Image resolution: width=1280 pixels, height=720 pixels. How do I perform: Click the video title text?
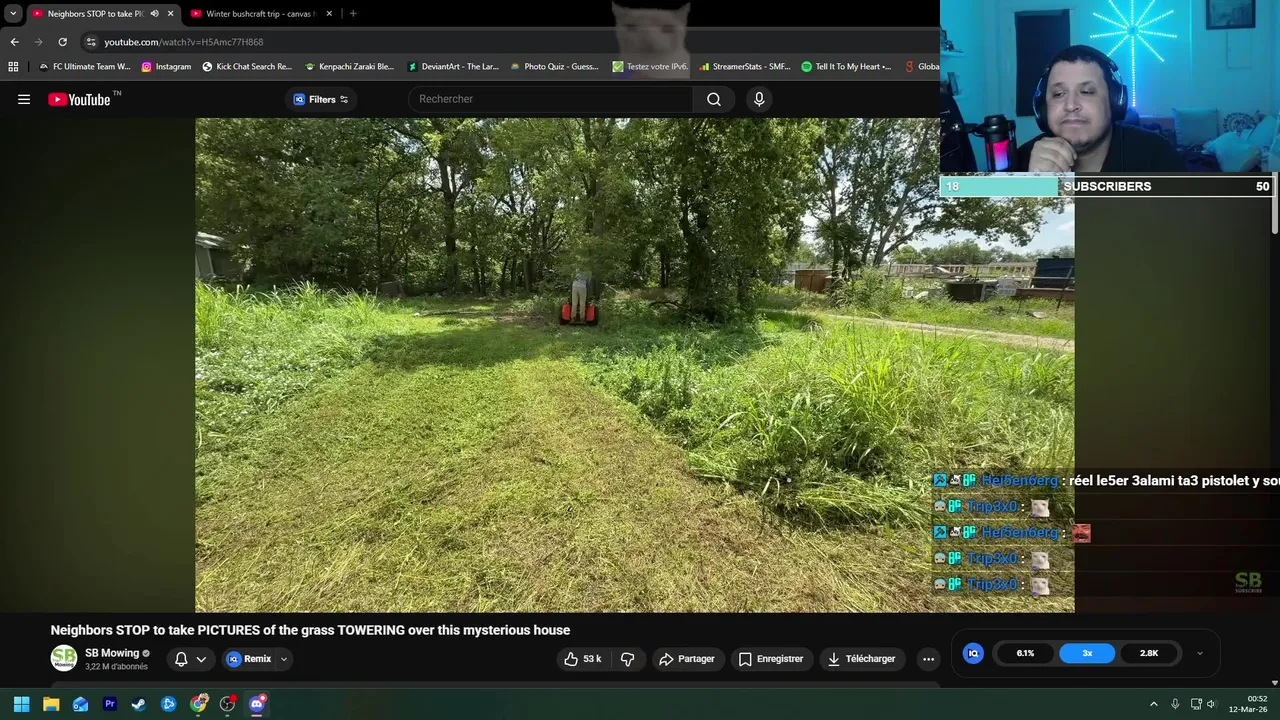tap(310, 630)
